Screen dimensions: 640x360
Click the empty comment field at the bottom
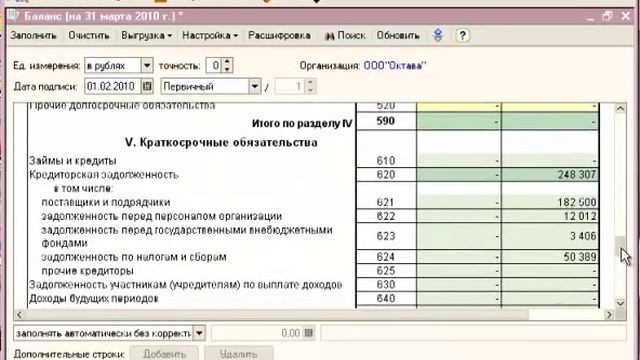pyautogui.click(x=473, y=333)
